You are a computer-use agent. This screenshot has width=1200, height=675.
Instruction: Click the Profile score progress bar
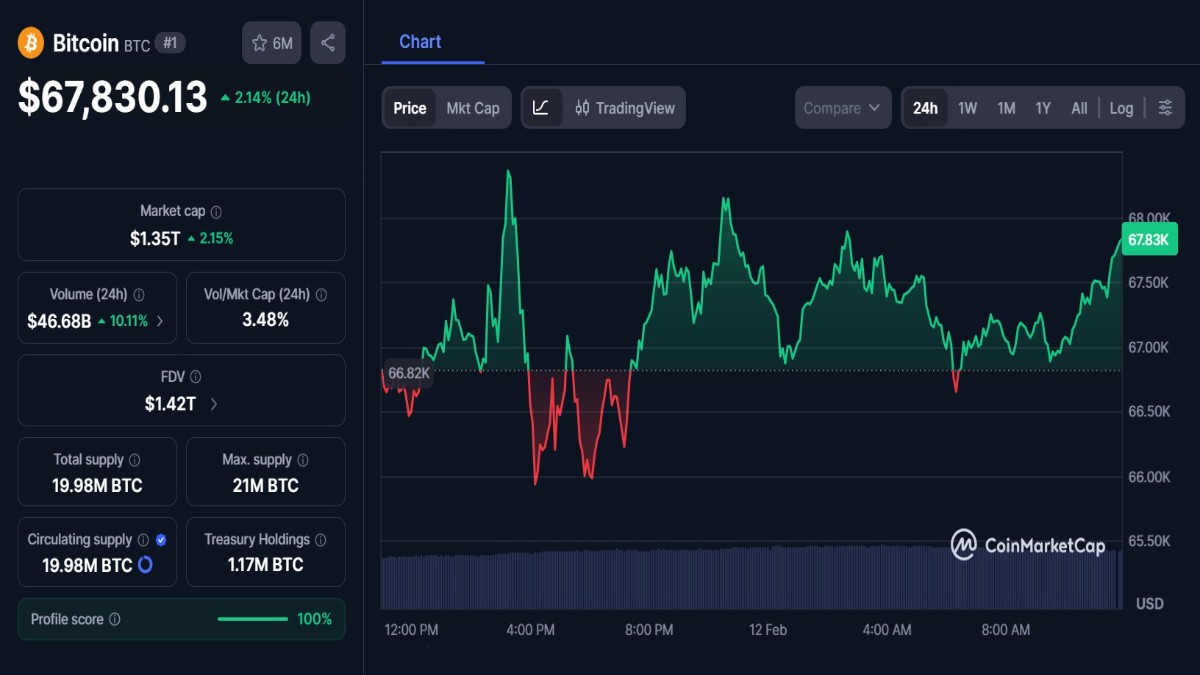click(252, 619)
